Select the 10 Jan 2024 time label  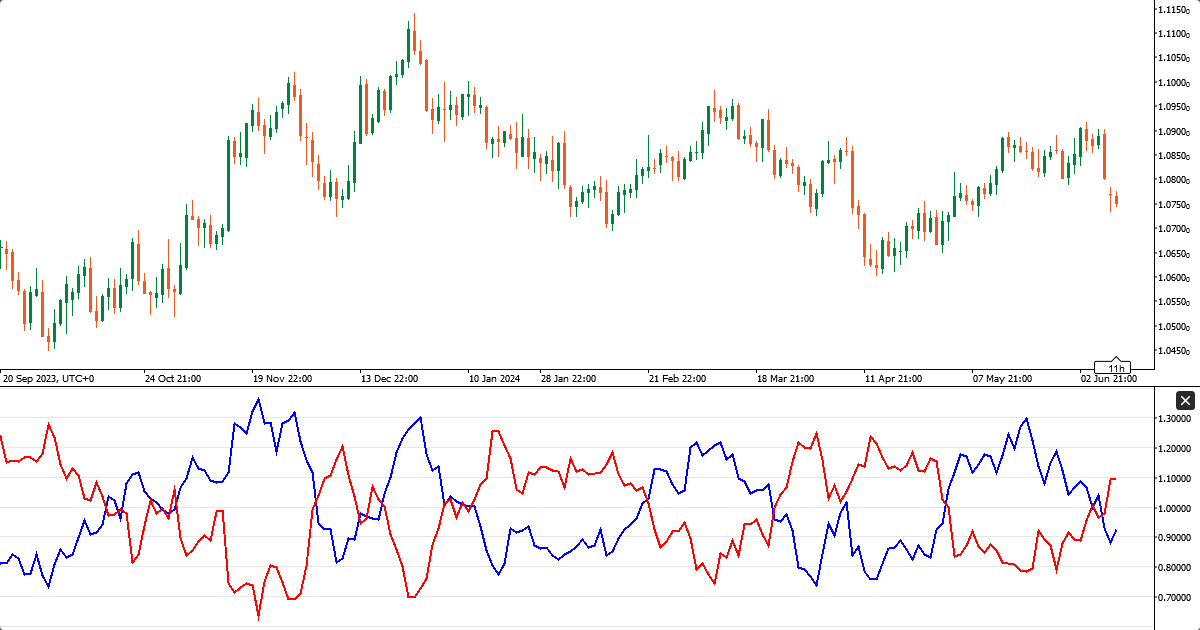tap(495, 379)
